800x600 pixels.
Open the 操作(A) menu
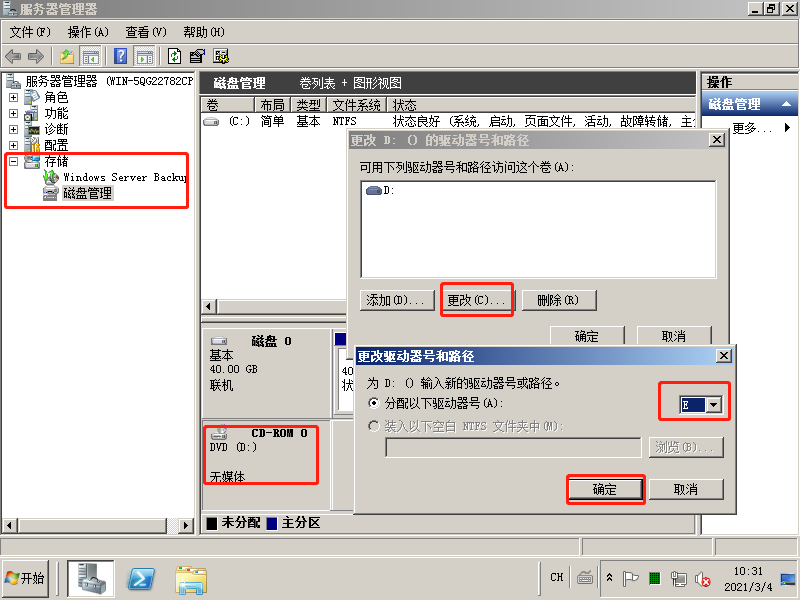[x=88, y=32]
